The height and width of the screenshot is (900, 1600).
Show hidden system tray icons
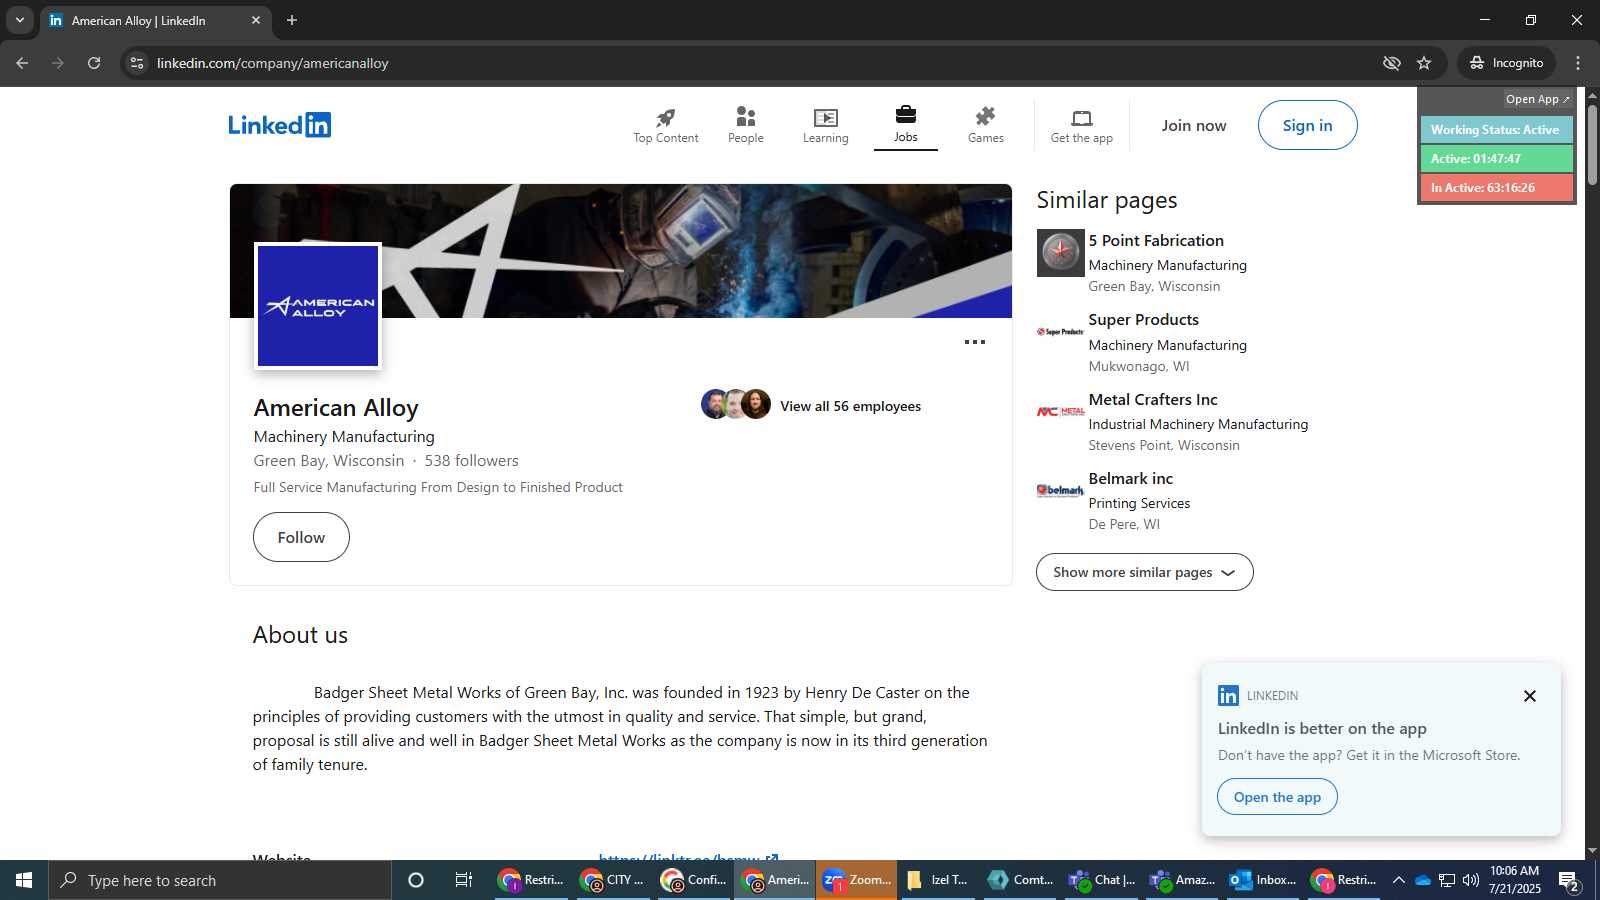(x=1398, y=880)
